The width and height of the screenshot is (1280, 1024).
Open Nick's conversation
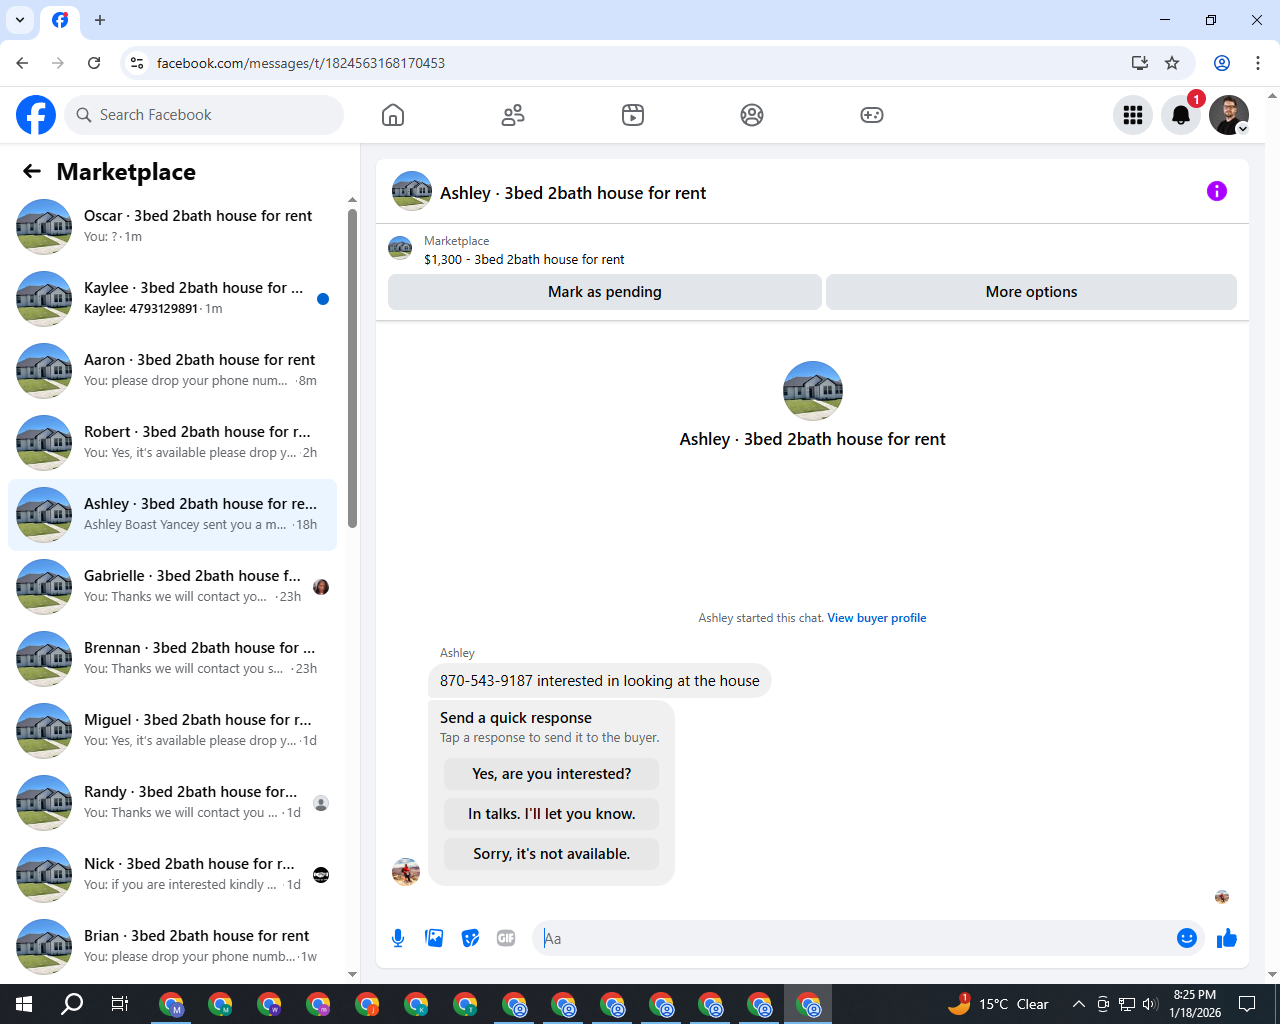coord(172,874)
